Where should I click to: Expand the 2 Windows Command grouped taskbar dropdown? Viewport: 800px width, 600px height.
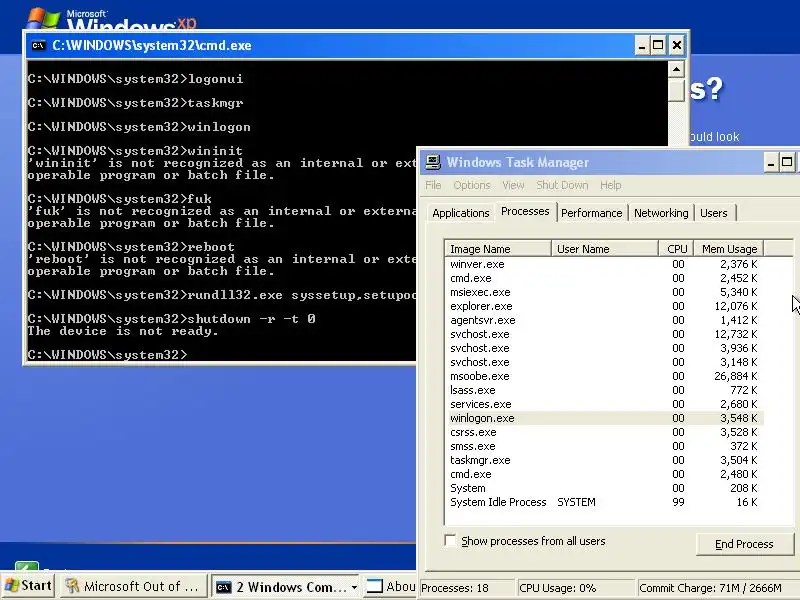click(354, 587)
